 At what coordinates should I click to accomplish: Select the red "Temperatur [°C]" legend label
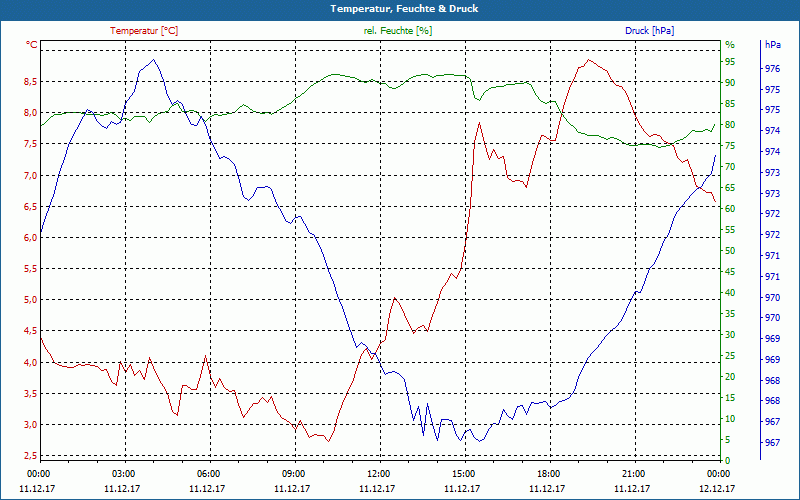[144, 31]
